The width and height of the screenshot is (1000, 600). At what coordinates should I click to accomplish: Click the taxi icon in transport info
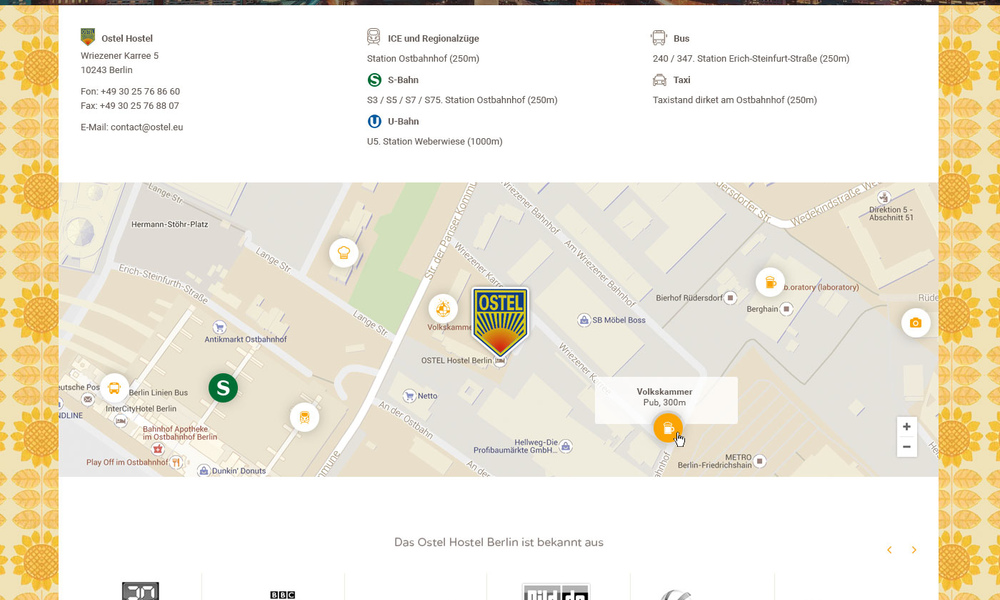659,80
